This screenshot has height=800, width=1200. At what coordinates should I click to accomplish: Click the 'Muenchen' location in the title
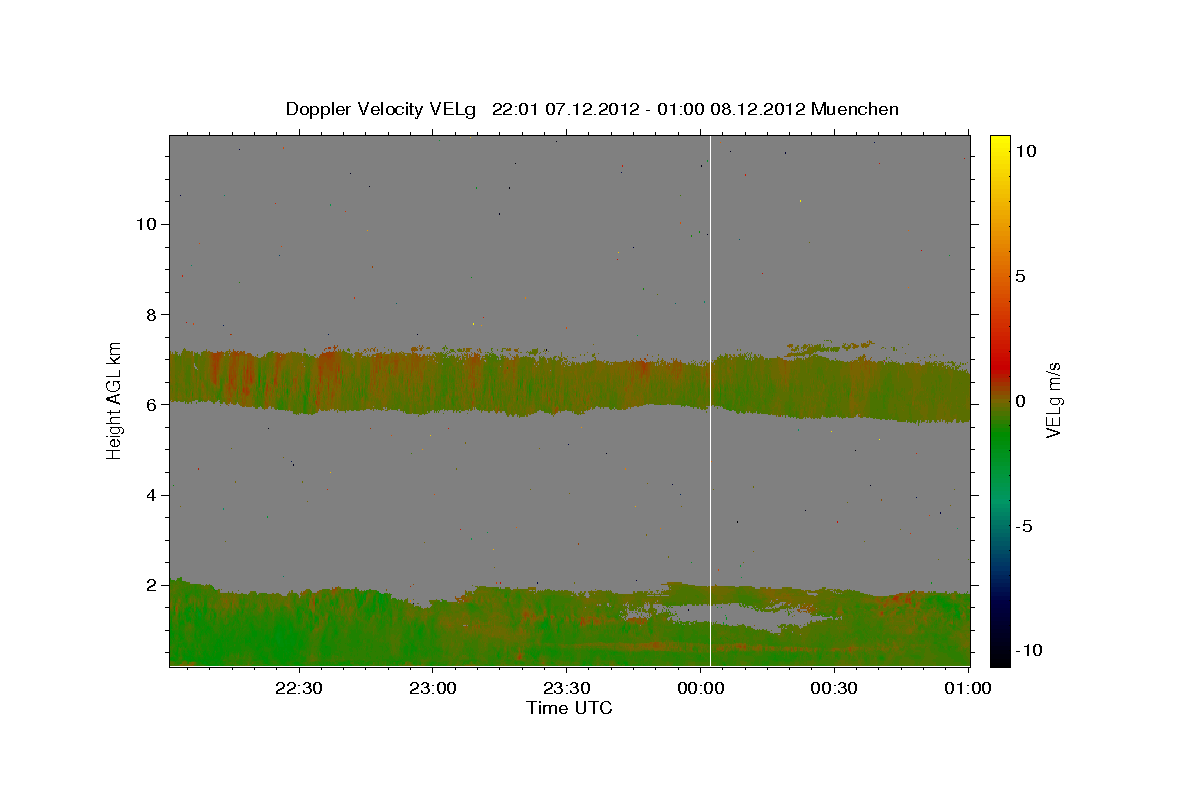(855, 109)
